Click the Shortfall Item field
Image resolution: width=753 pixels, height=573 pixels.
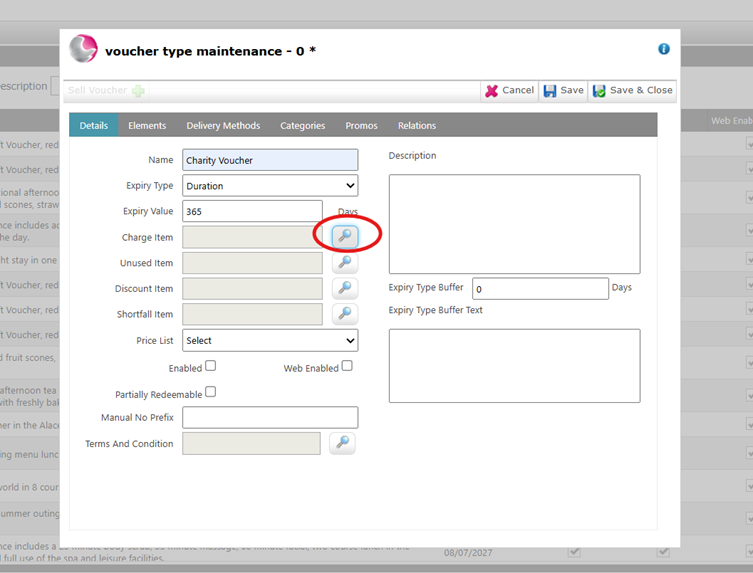click(252, 314)
